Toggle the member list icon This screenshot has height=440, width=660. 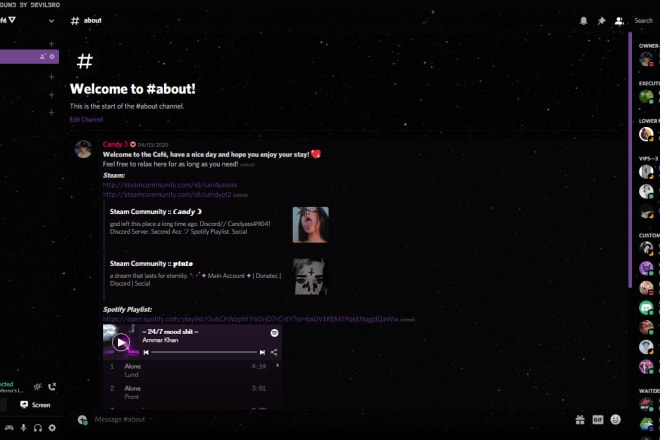point(619,21)
